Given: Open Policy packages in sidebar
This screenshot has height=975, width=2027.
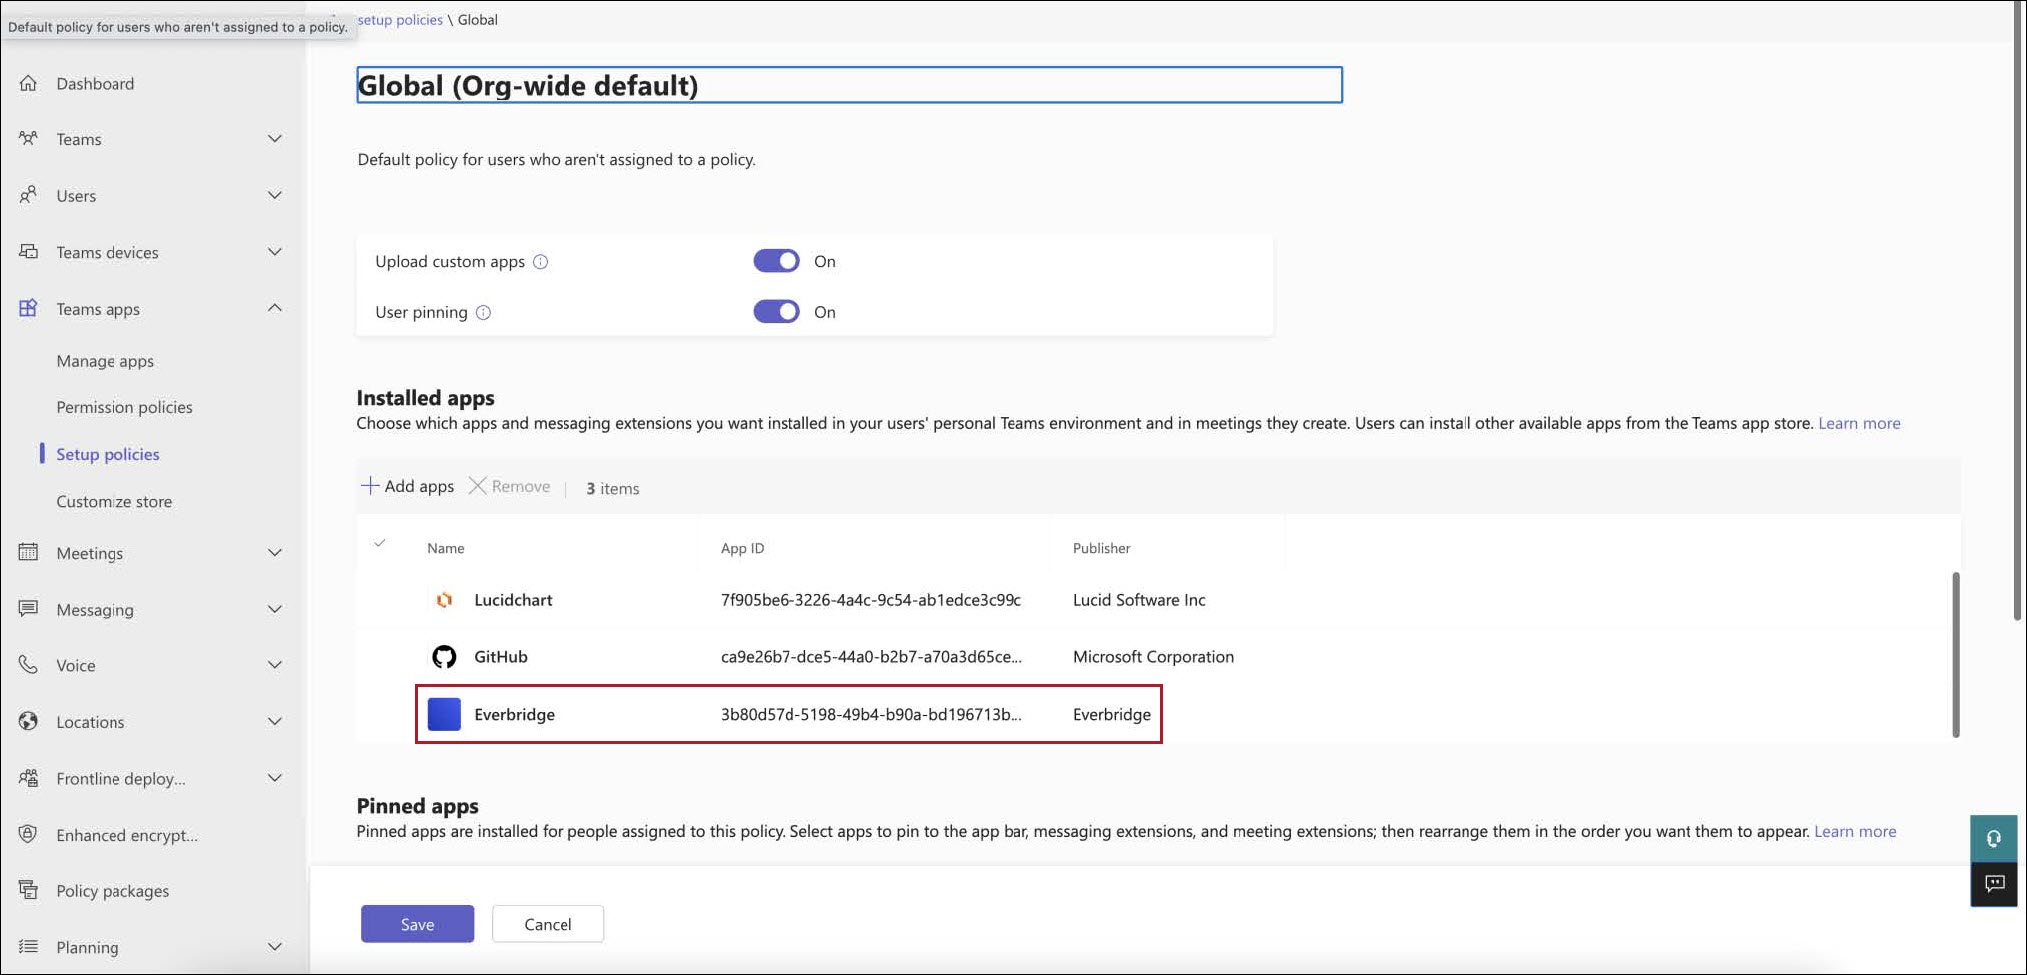Looking at the screenshot, I should pyautogui.click(x=112, y=890).
